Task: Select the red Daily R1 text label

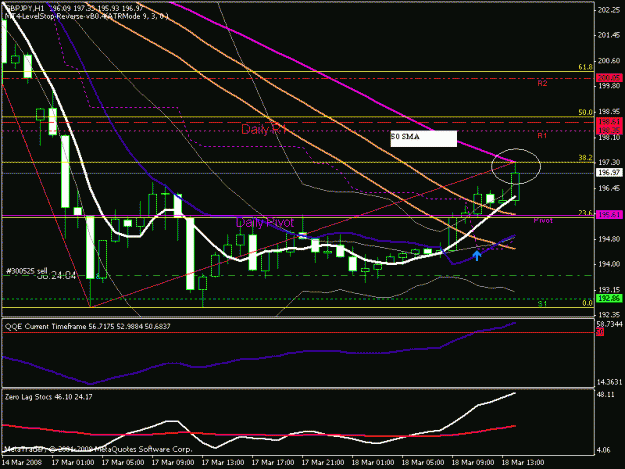Action: (264, 129)
